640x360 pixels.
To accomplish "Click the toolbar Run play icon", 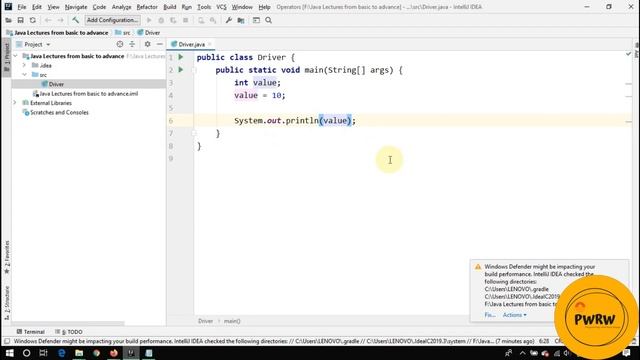I will pos(149,20).
